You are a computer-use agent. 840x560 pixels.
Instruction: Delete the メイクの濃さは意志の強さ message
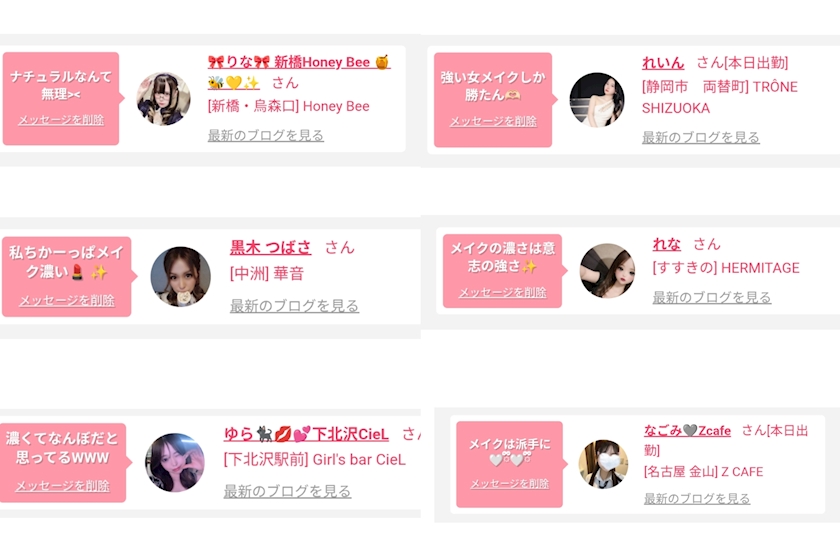coord(502,293)
